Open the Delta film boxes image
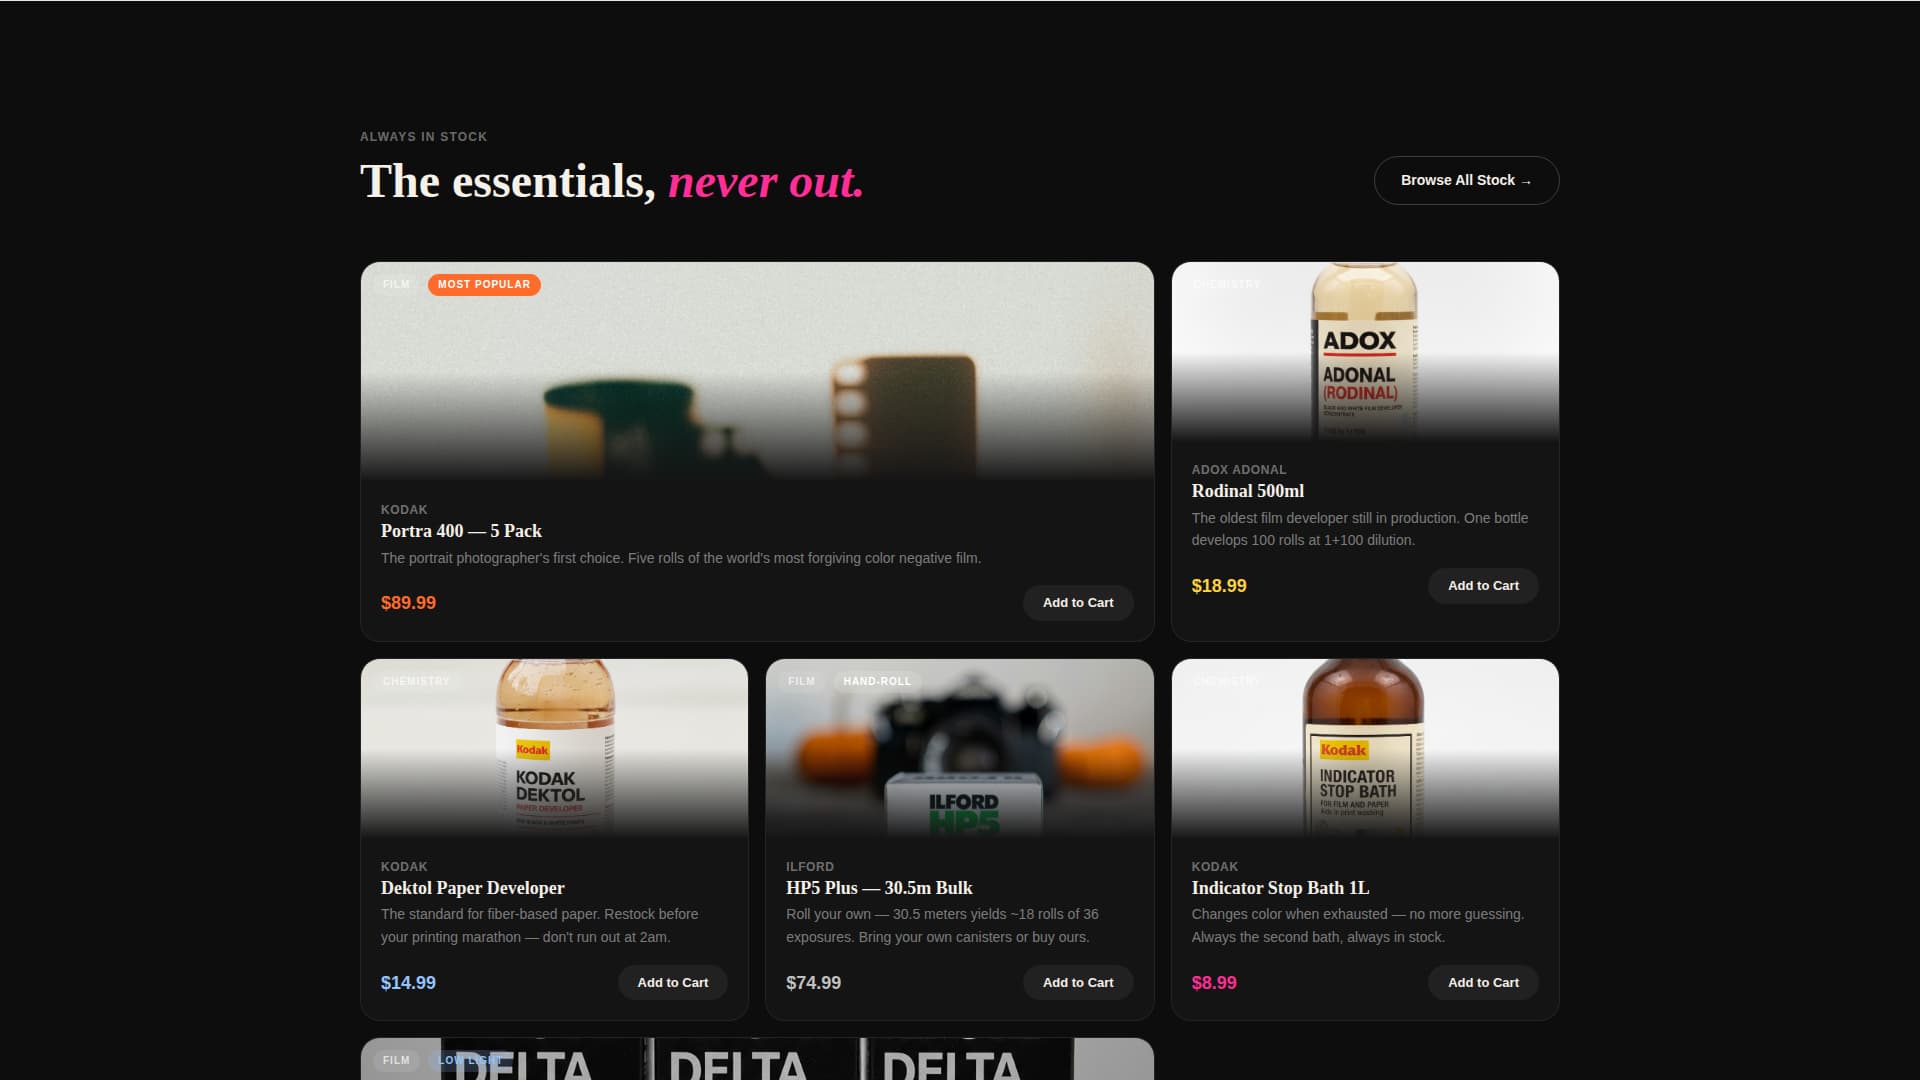1920x1080 pixels. [x=757, y=1059]
